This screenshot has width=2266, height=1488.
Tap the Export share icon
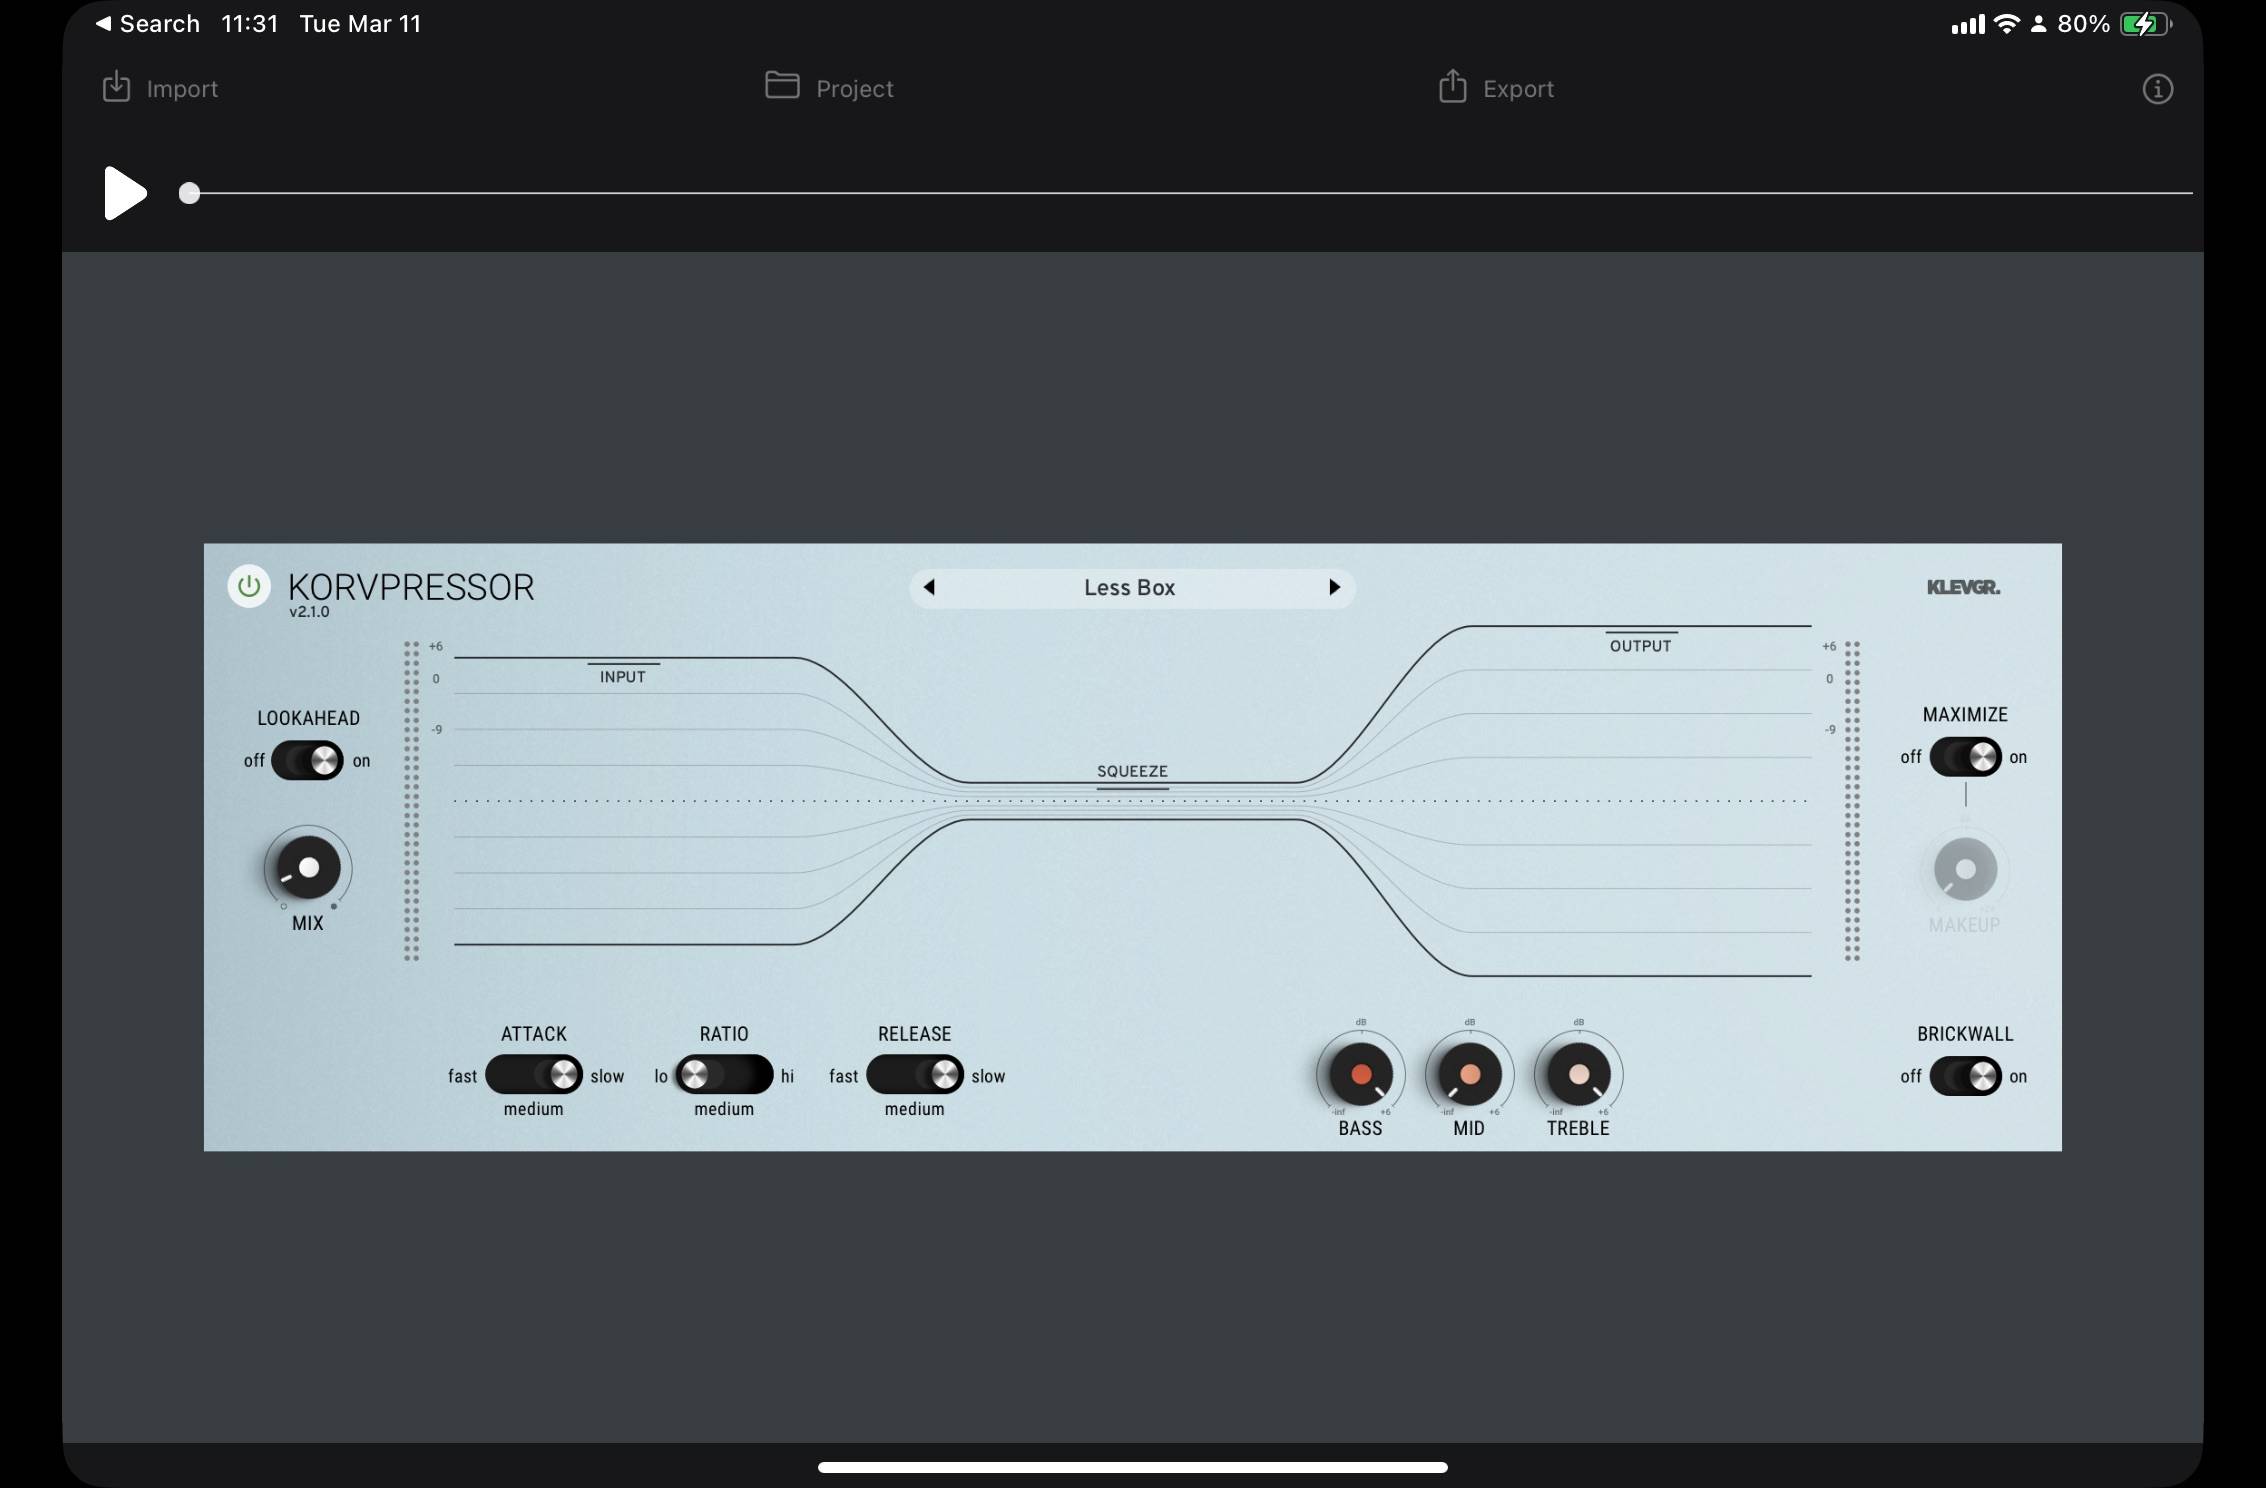coord(1452,86)
